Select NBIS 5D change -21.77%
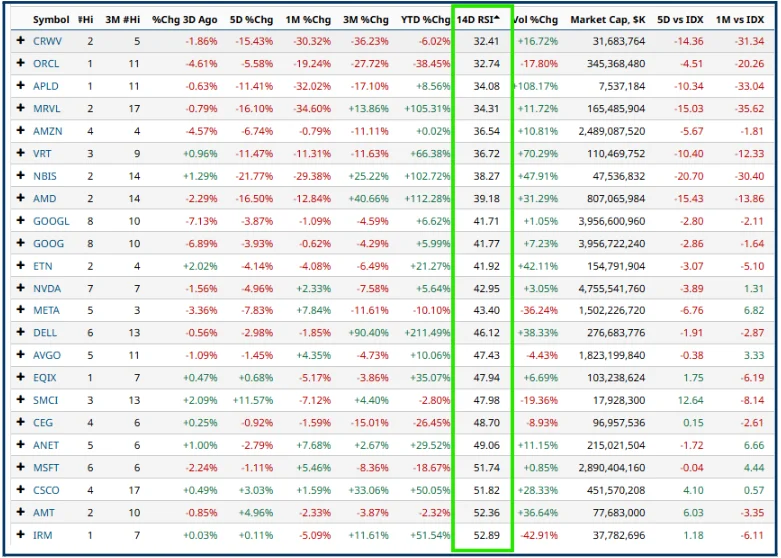The width and height of the screenshot is (781, 558). 255,176
